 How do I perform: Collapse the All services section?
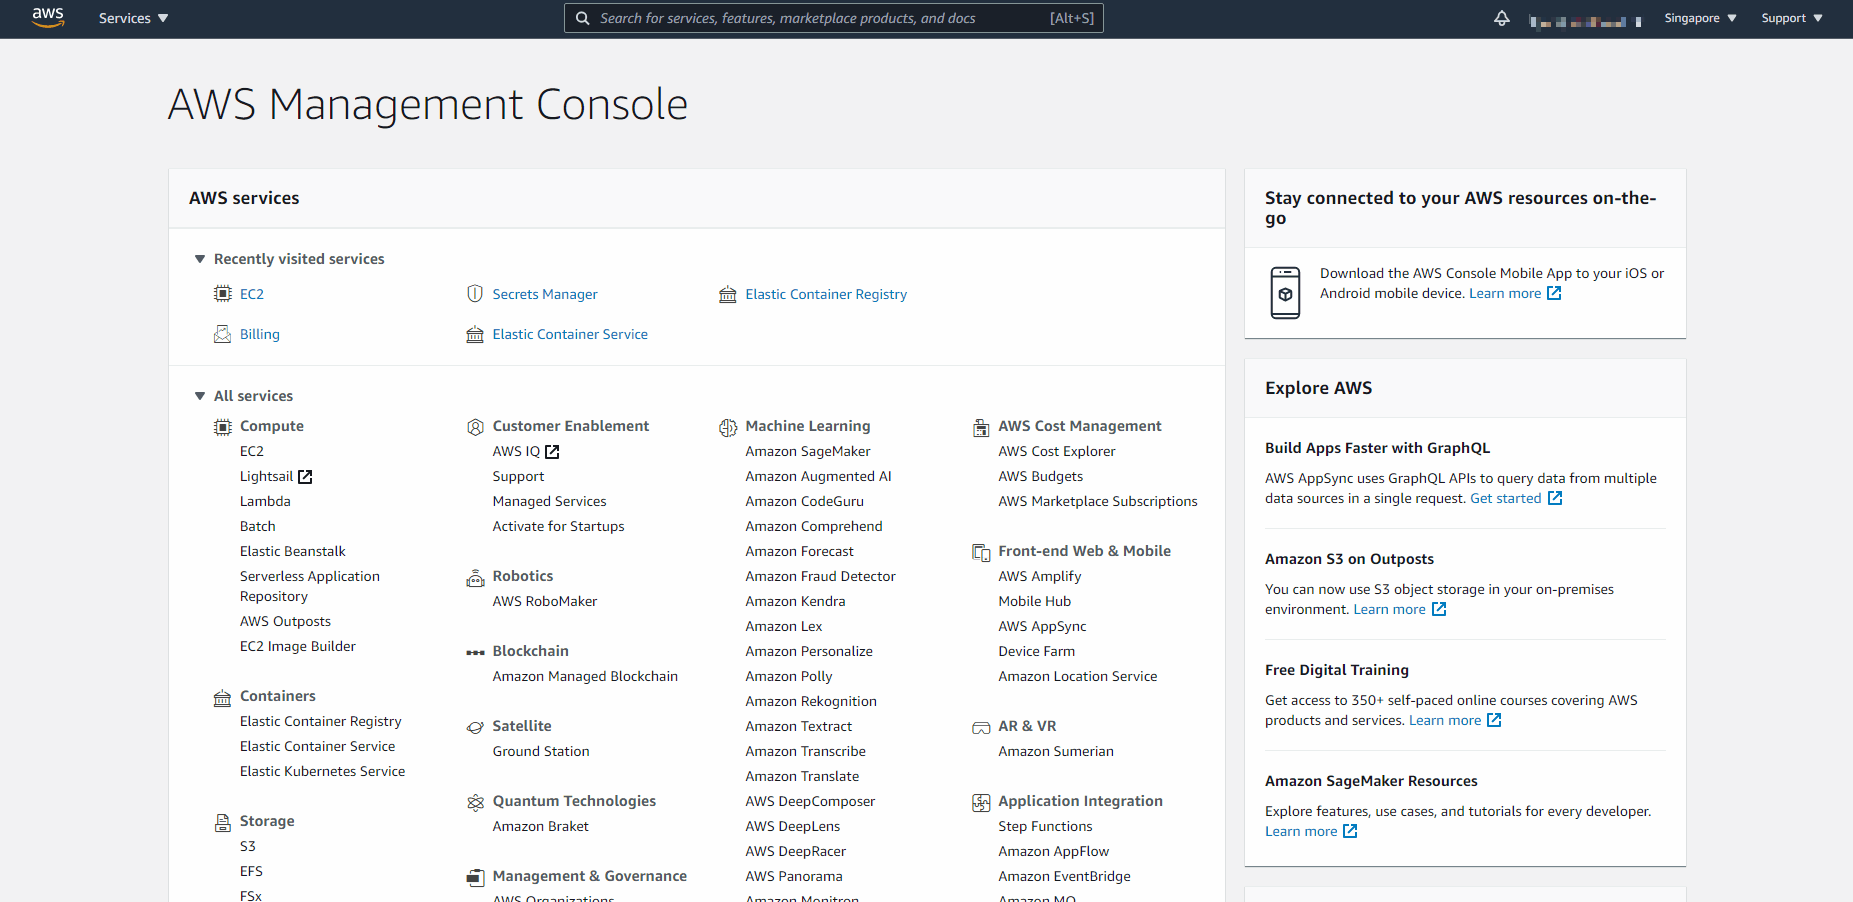[x=200, y=396]
